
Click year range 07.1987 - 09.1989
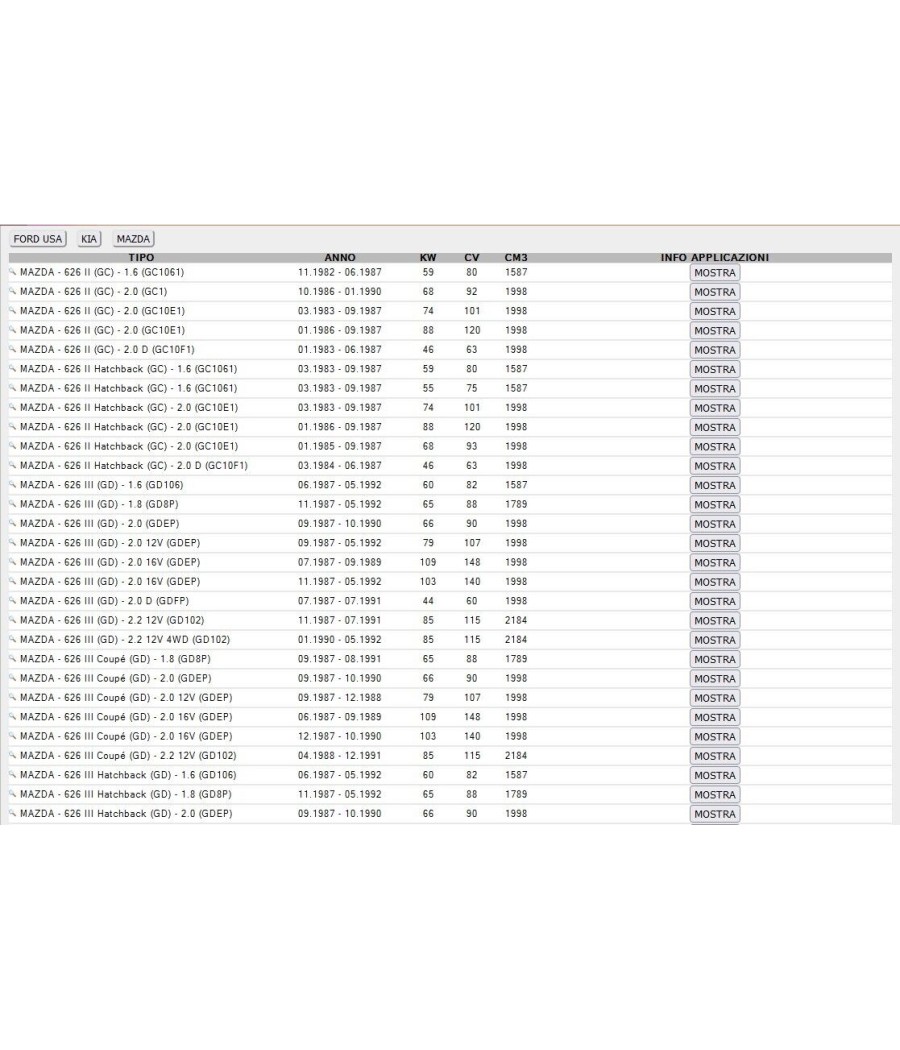[x=340, y=562]
